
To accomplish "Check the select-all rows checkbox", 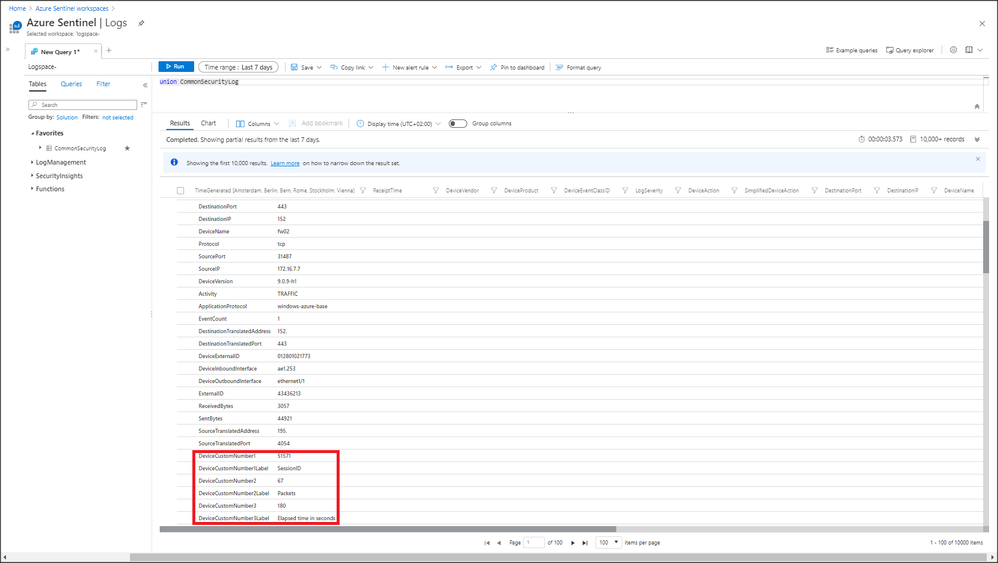I will 181,190.
